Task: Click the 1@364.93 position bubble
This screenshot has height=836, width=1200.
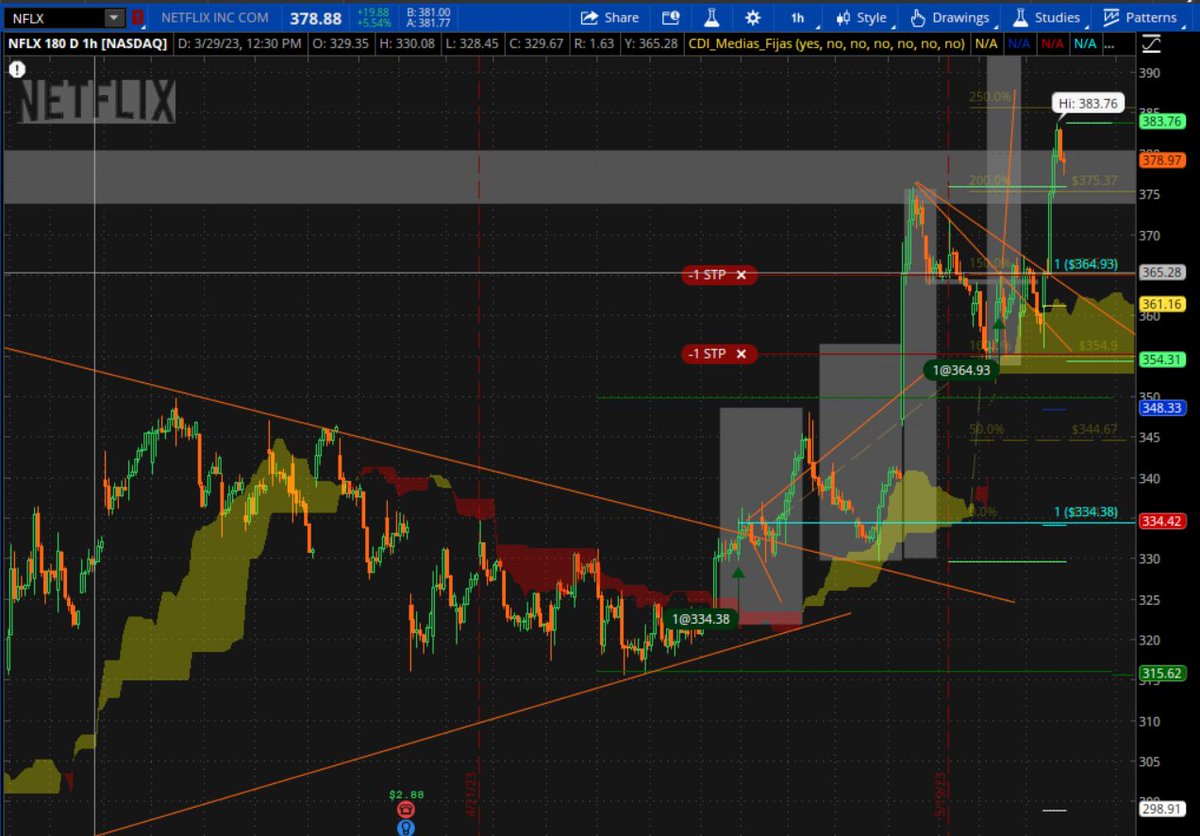Action: (962, 371)
